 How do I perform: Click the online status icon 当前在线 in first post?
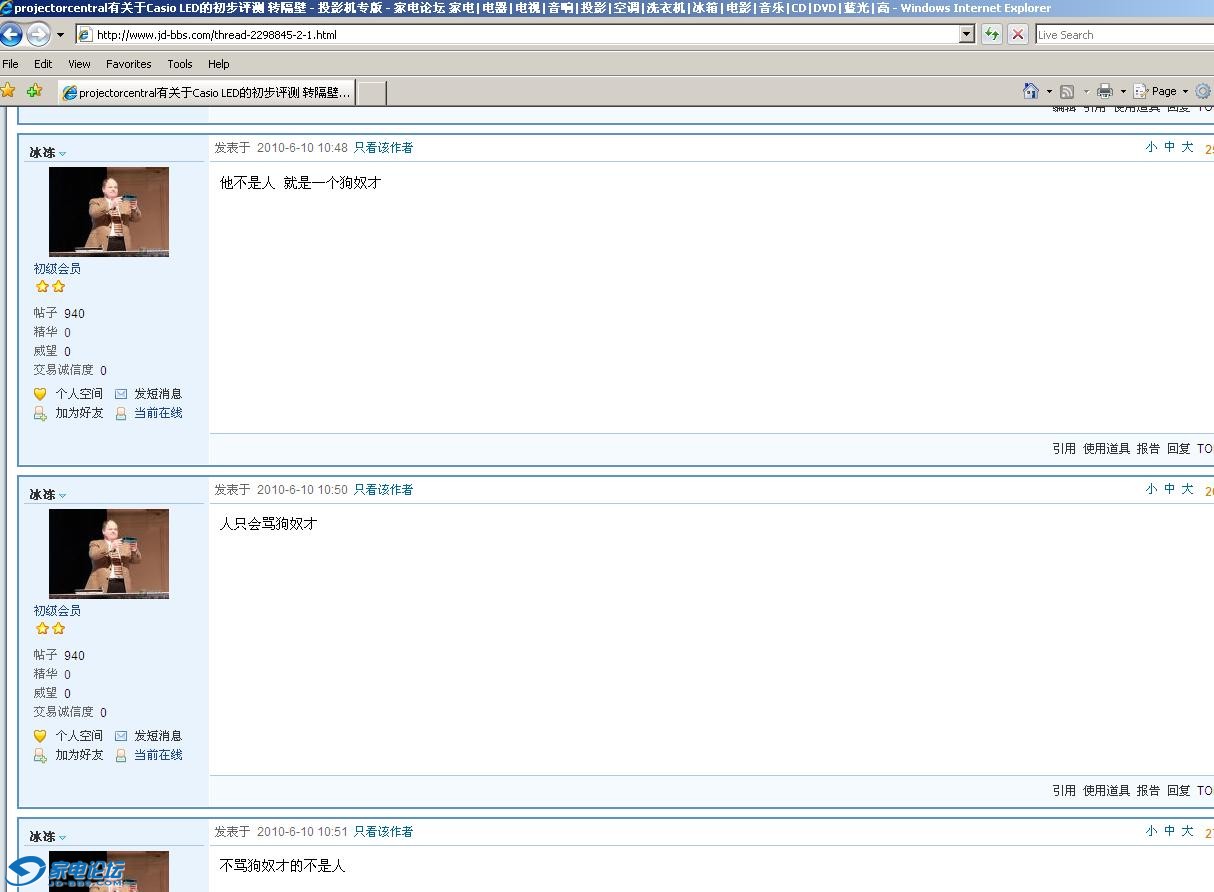[x=121, y=413]
